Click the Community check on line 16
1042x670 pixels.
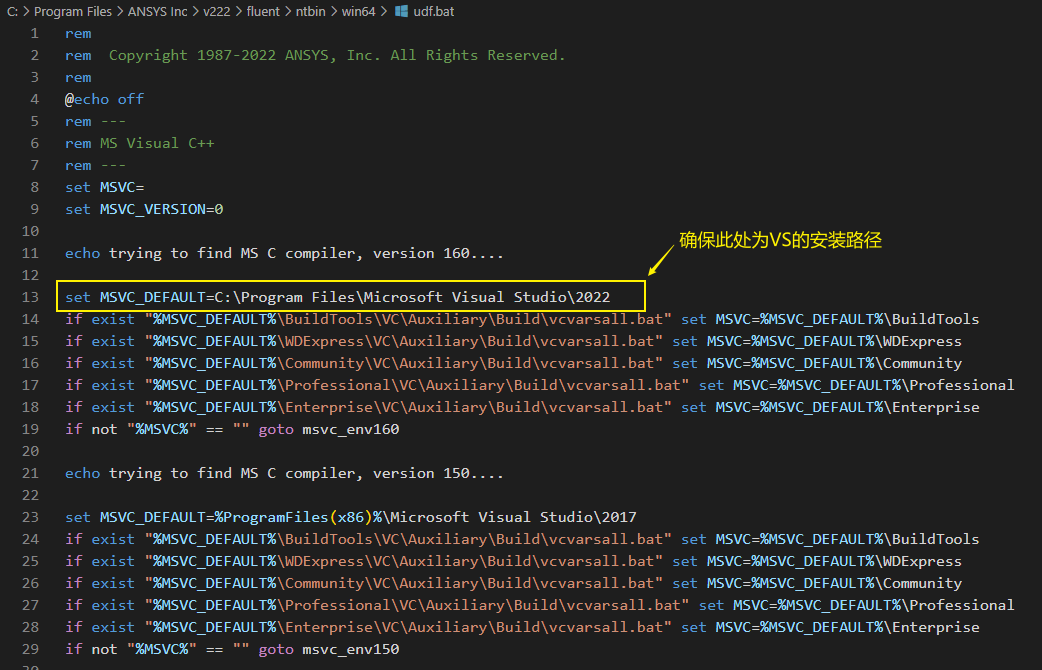click(x=513, y=363)
